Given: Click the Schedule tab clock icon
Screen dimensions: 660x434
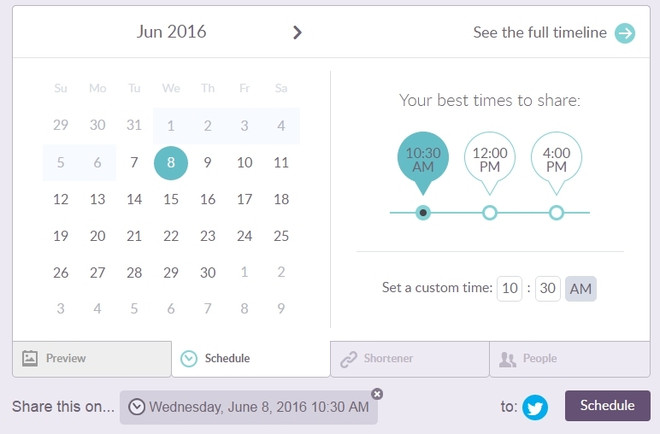Looking at the screenshot, I should pyautogui.click(x=189, y=359).
